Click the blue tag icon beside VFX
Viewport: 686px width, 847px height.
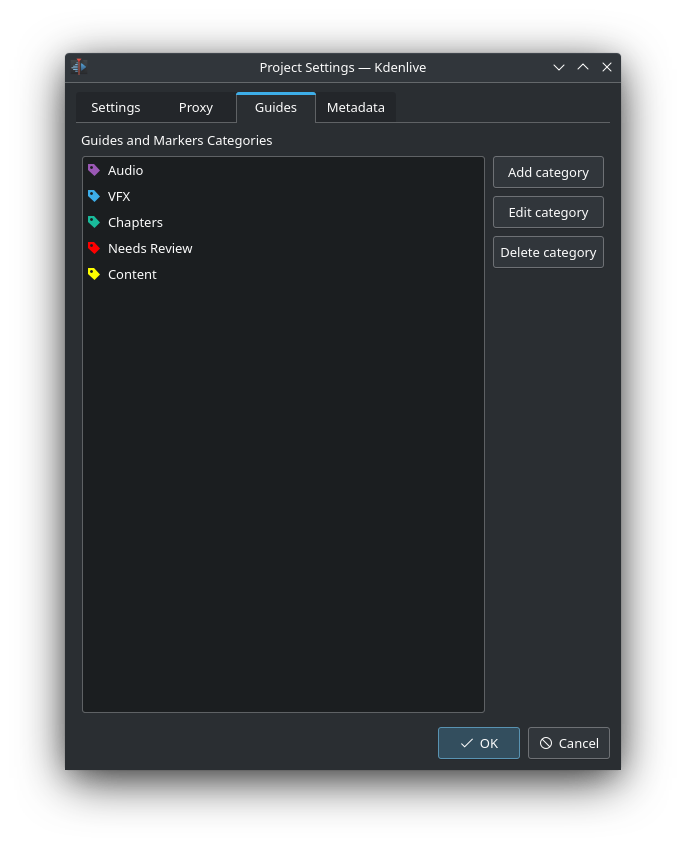point(94,196)
